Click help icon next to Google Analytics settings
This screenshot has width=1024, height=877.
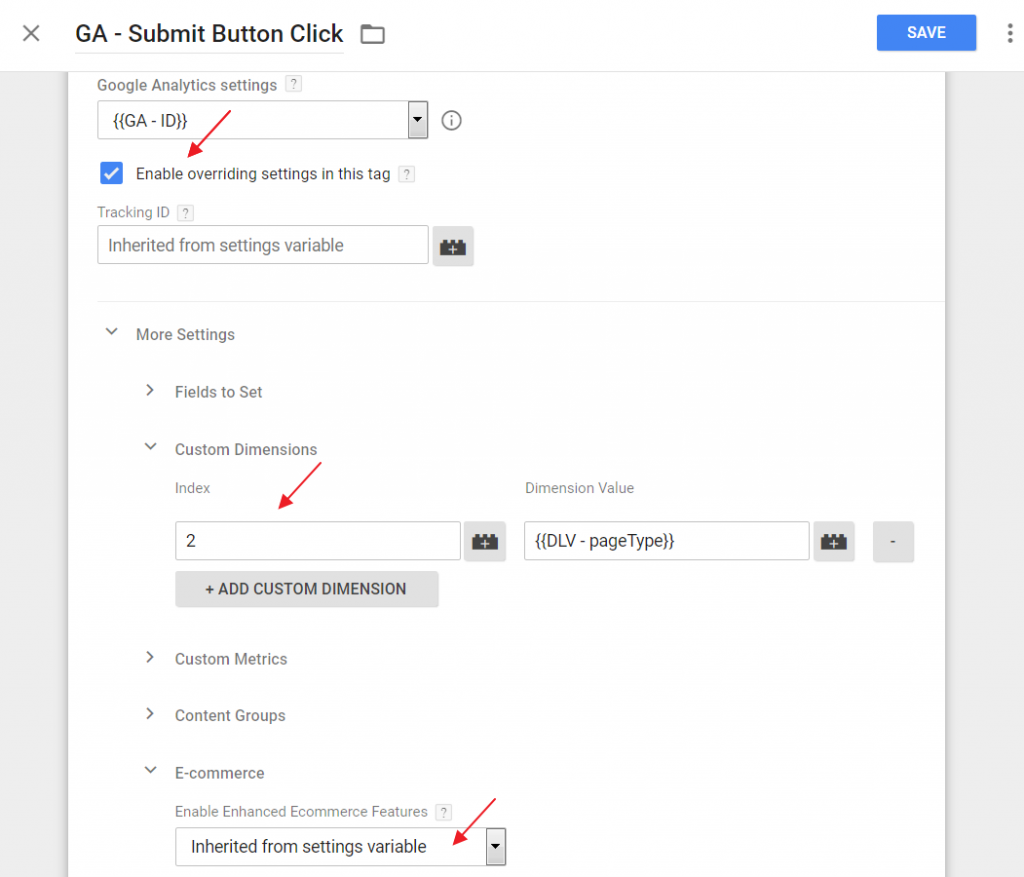pyautogui.click(x=293, y=85)
